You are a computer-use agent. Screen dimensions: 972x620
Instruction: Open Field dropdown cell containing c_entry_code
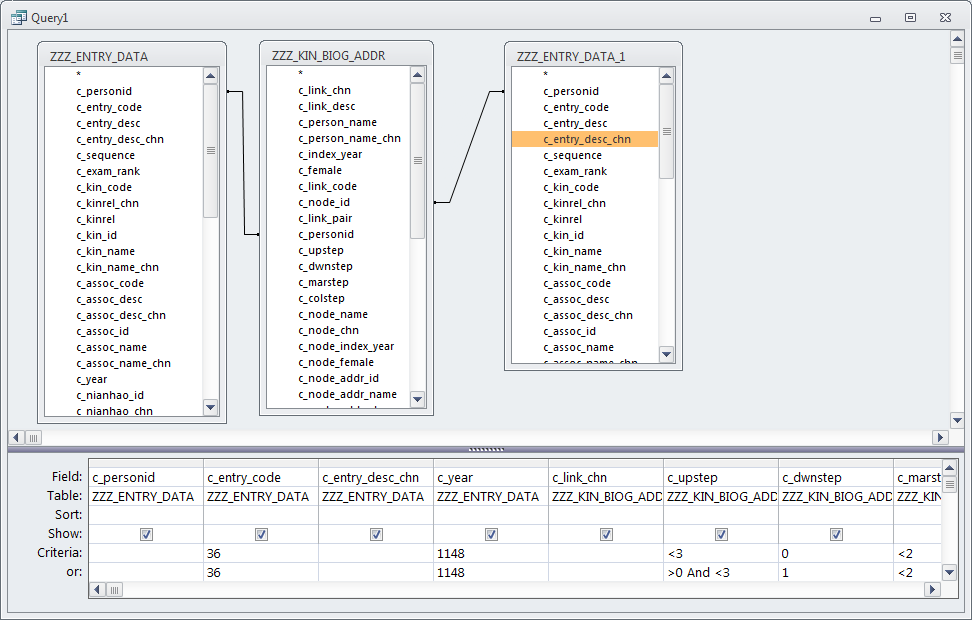tap(260, 477)
